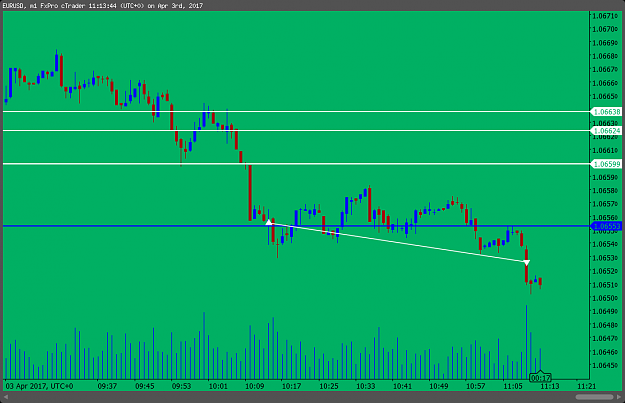The height and width of the screenshot is (403, 625).
Task: Click the 09:37 time axis label
Action: click(x=107, y=386)
